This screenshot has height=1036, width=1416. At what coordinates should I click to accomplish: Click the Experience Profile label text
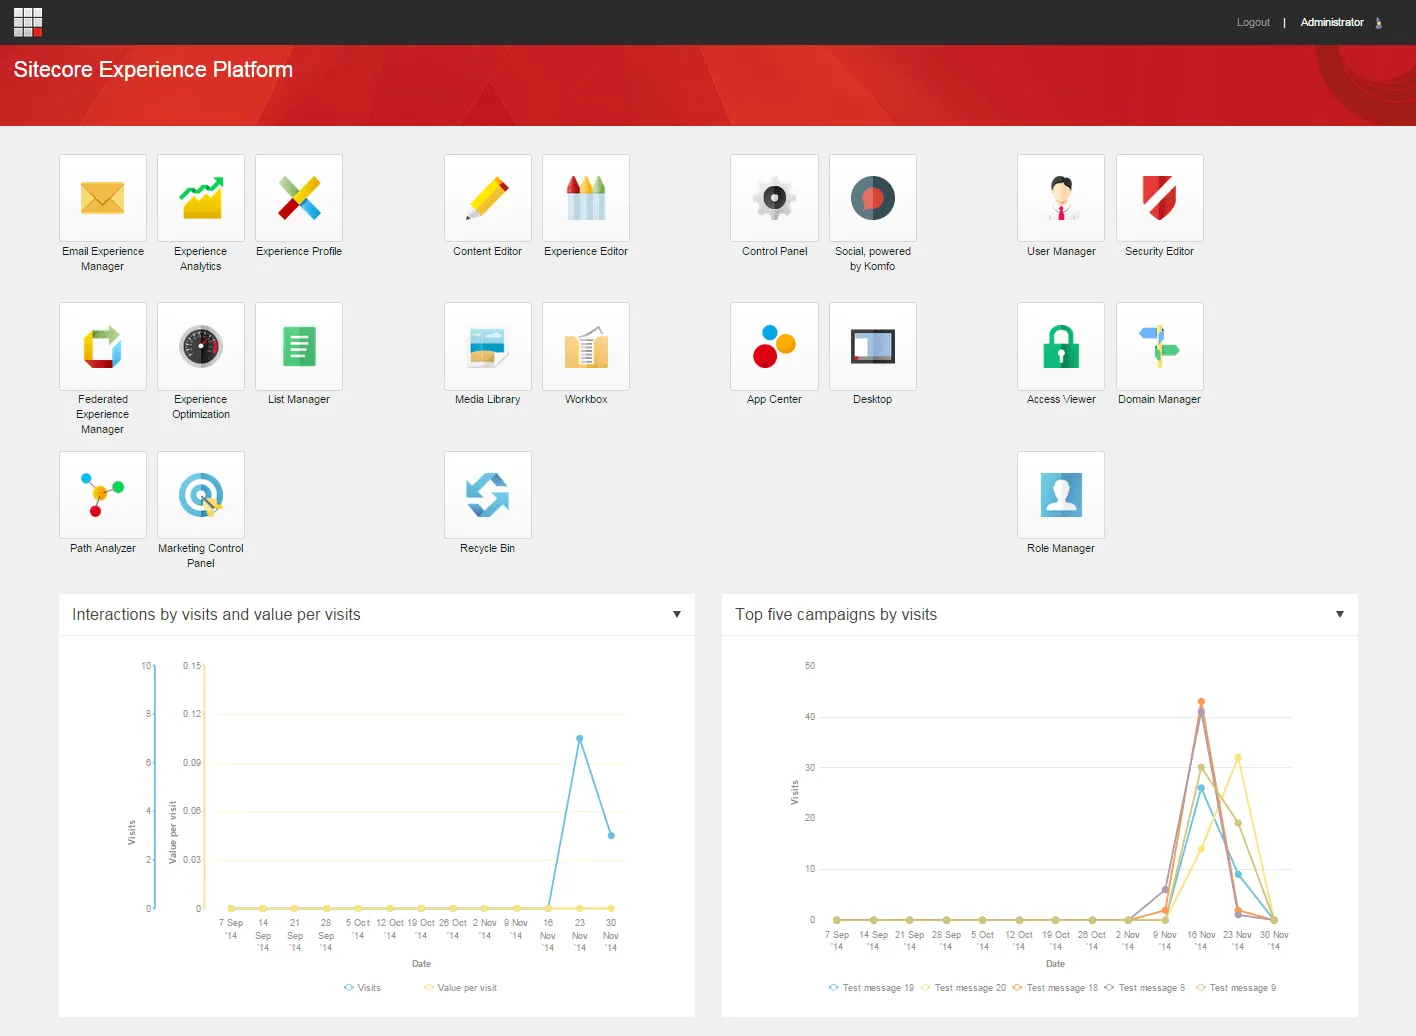(x=299, y=251)
